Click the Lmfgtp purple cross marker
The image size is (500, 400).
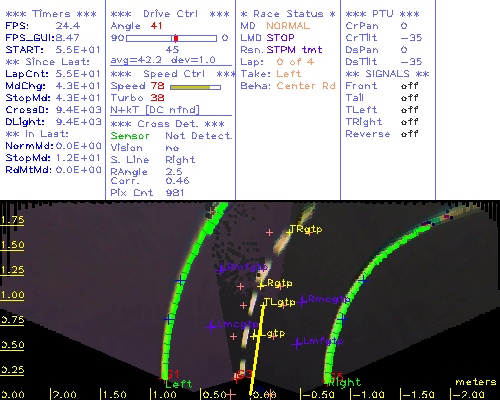click(297, 343)
